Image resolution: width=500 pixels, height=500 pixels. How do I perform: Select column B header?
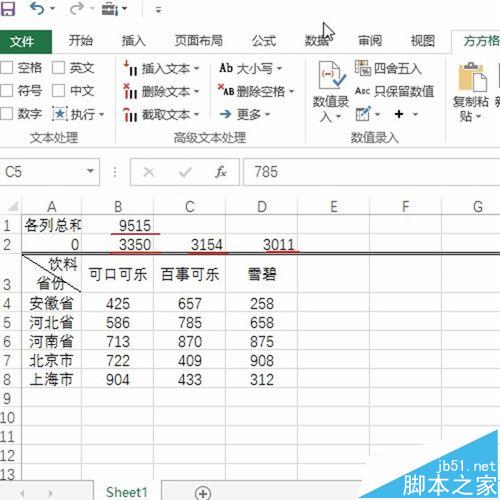118,207
